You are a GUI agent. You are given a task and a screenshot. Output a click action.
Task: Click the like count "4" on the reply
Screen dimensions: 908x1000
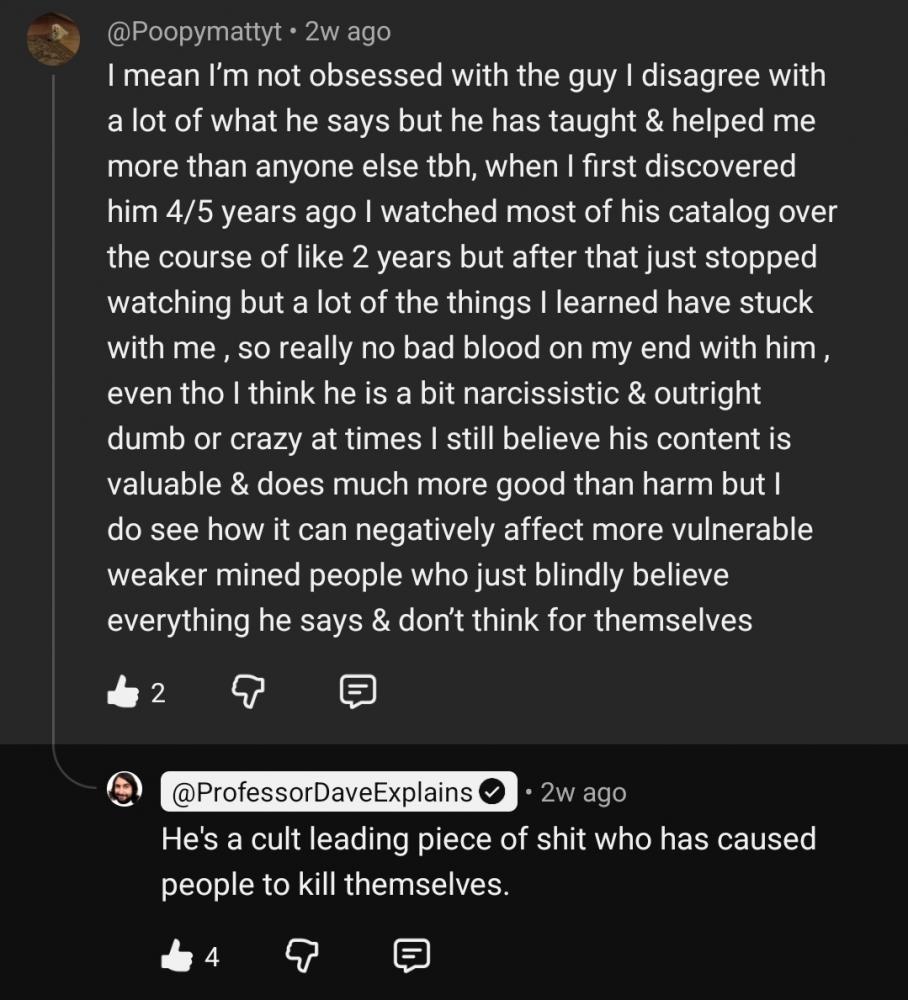[x=212, y=957]
